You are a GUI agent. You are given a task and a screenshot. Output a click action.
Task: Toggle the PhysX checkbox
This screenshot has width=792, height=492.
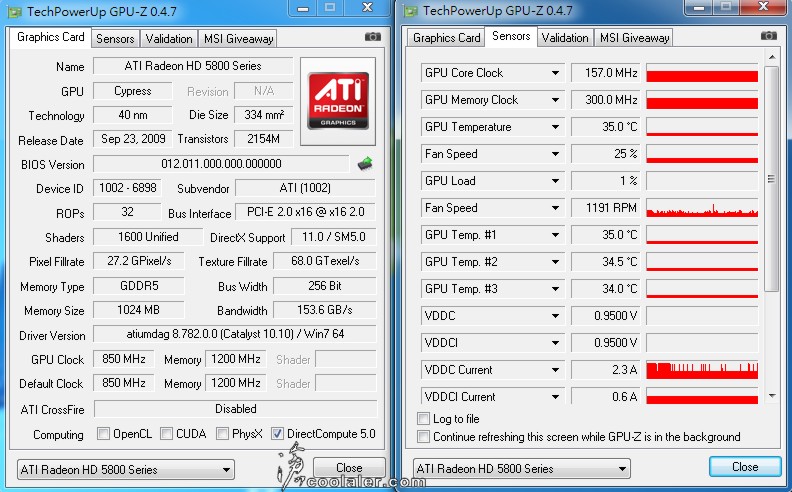pos(222,433)
